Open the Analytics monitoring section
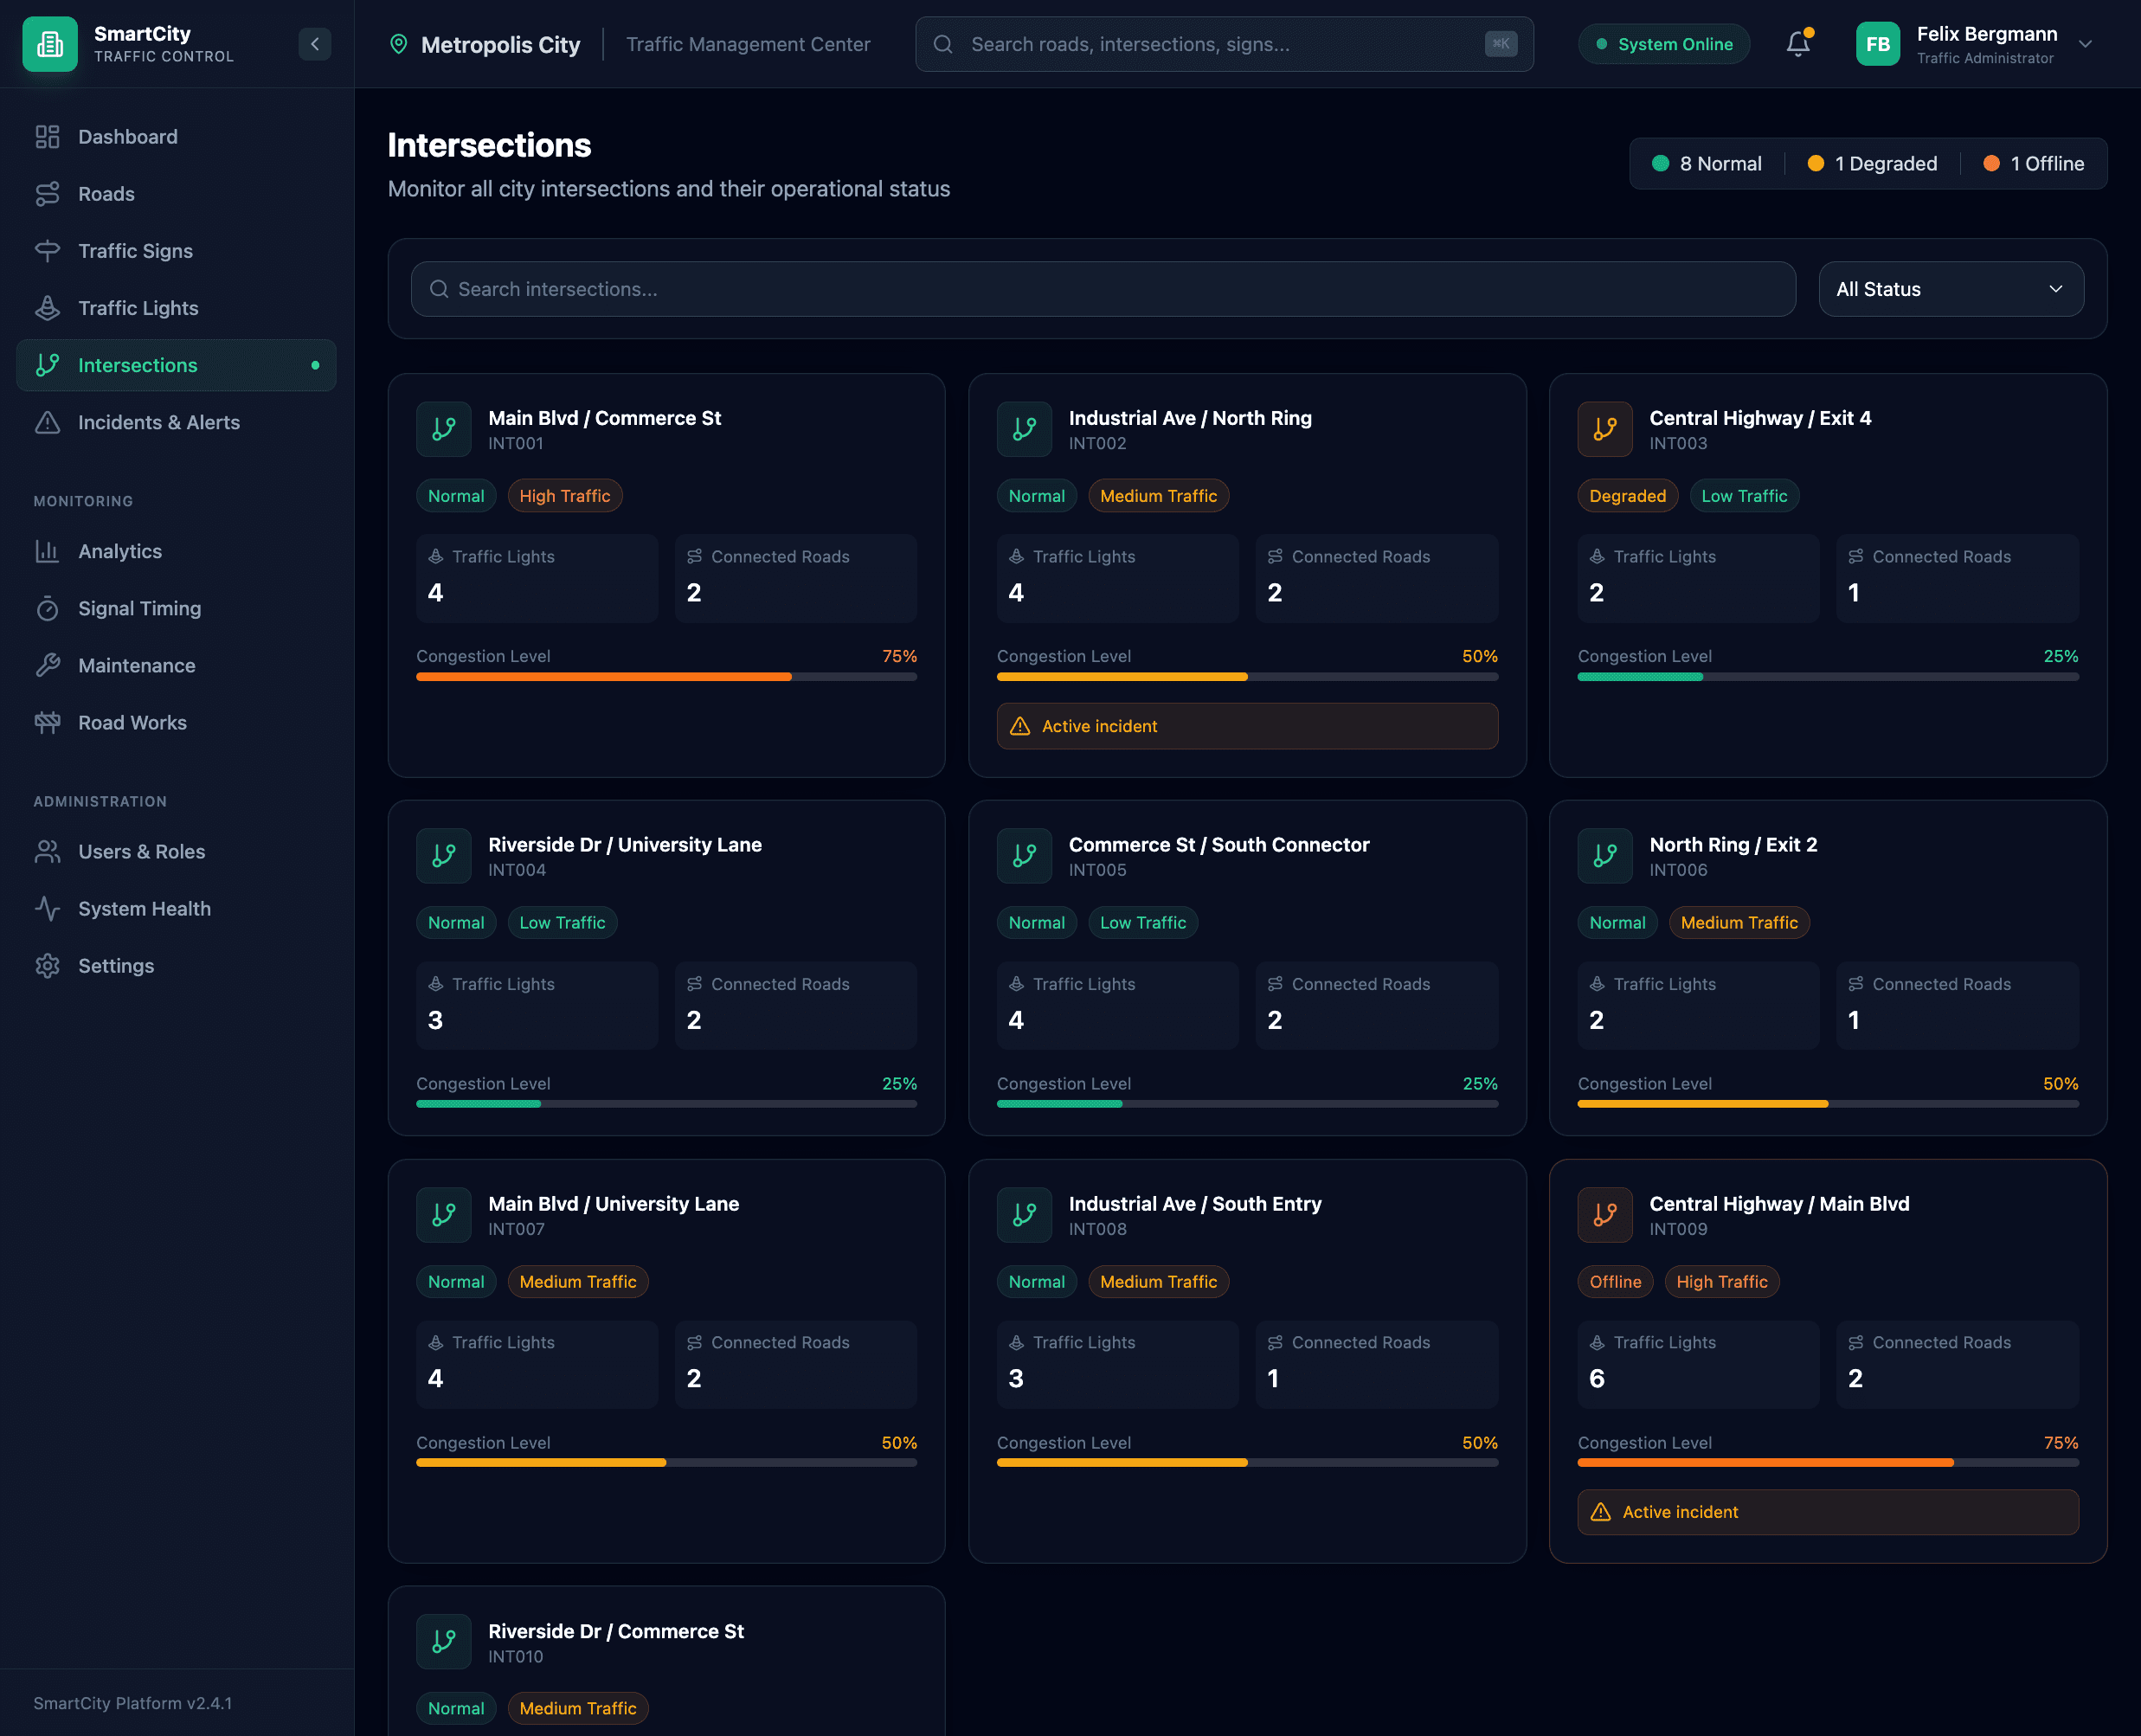The height and width of the screenshot is (1736, 2141). click(120, 551)
